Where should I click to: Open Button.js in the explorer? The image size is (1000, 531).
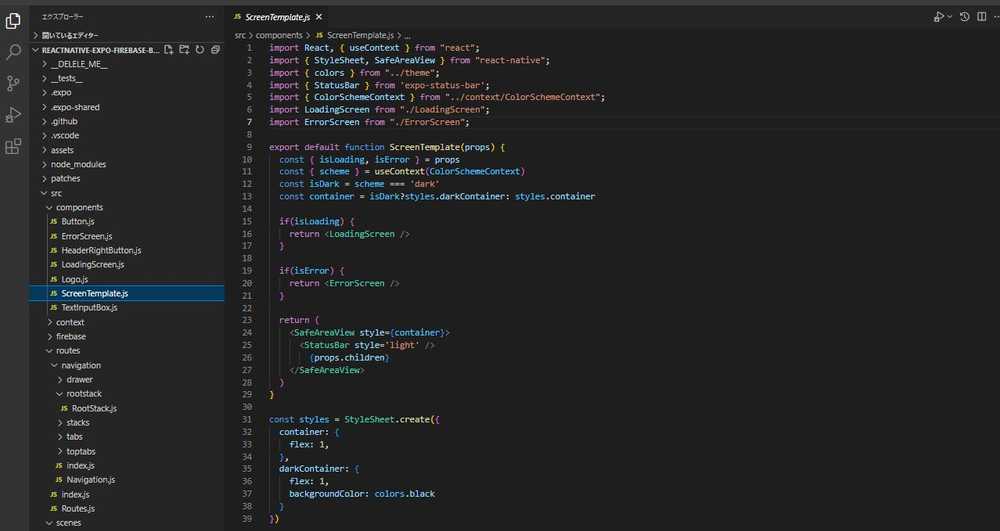tap(128, 222)
